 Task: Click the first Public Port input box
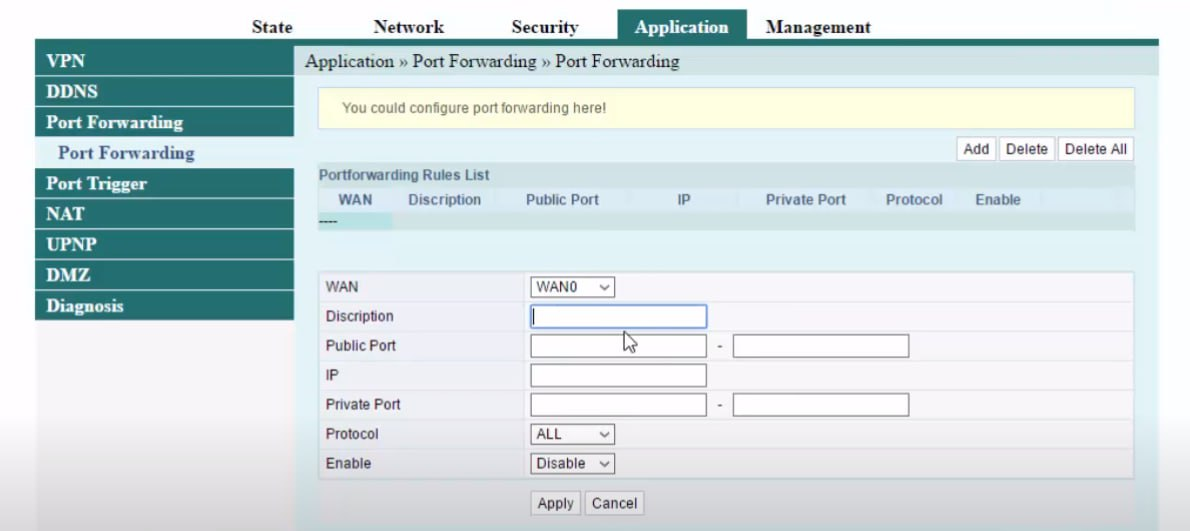point(618,346)
